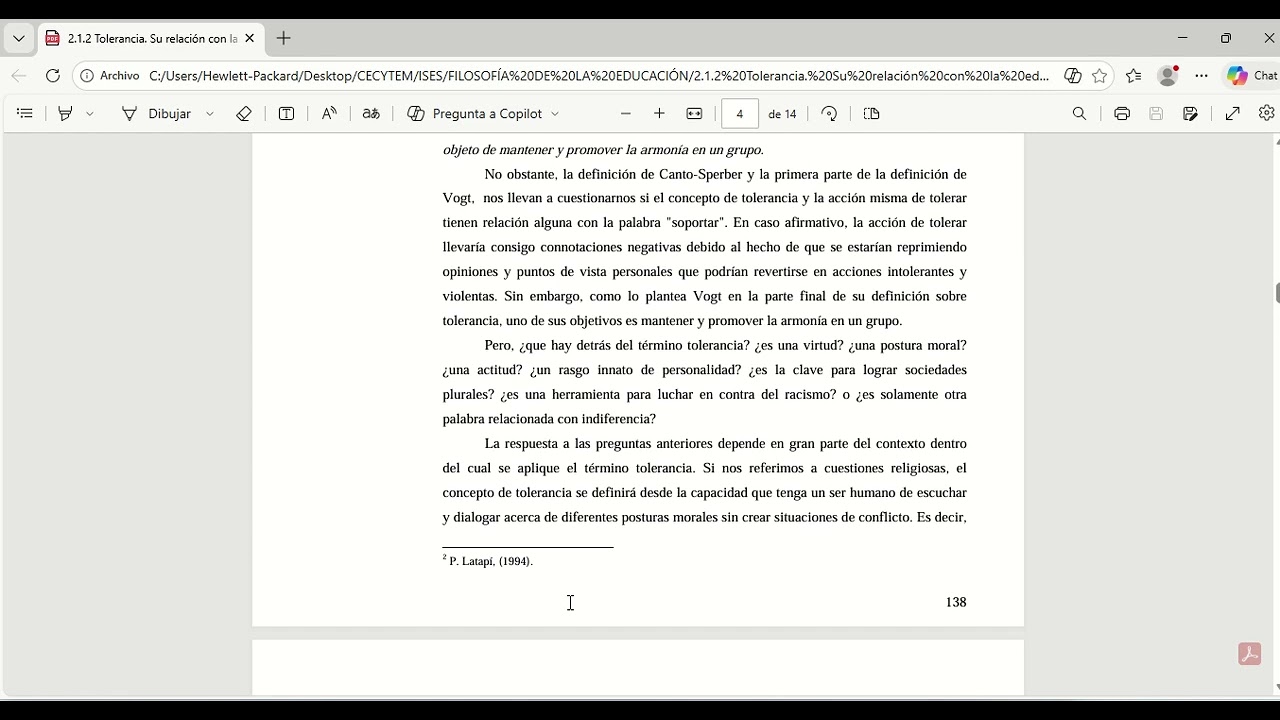Save the PDF file
This screenshot has width=1280, height=720.
(1156, 114)
